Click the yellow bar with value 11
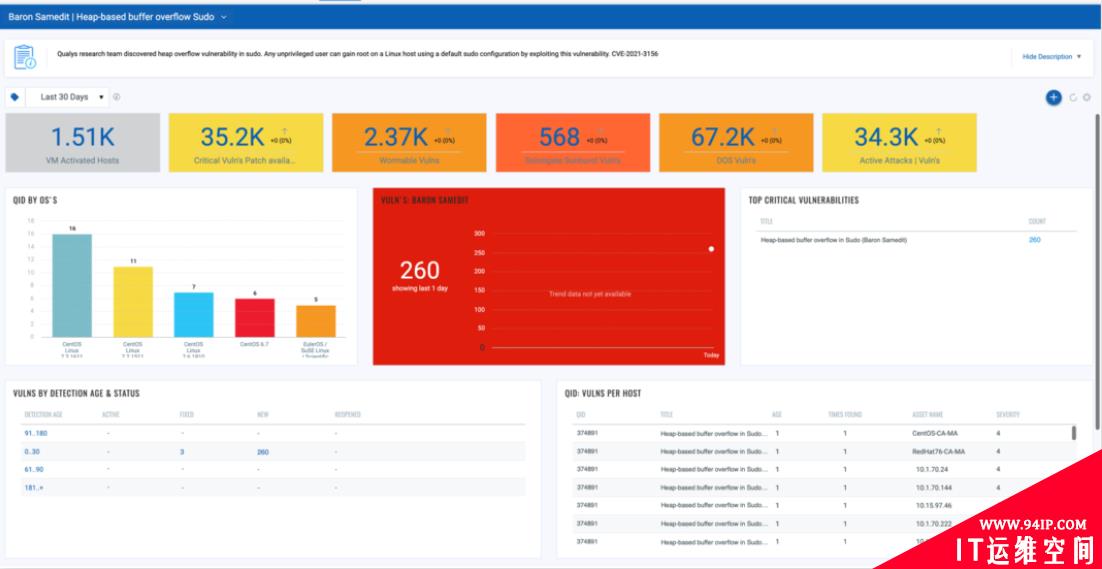 [133, 302]
